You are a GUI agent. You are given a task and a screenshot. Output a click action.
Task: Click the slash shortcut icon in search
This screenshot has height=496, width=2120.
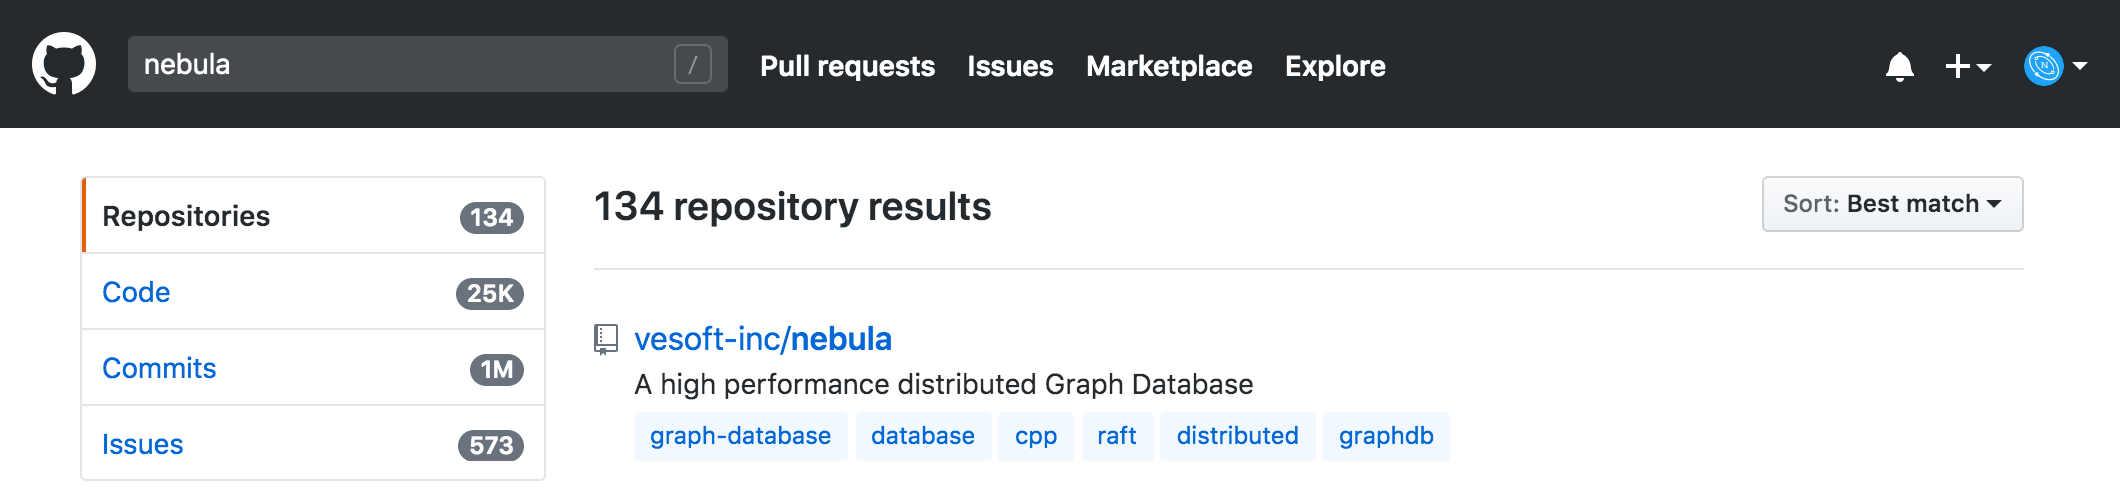[x=692, y=64]
